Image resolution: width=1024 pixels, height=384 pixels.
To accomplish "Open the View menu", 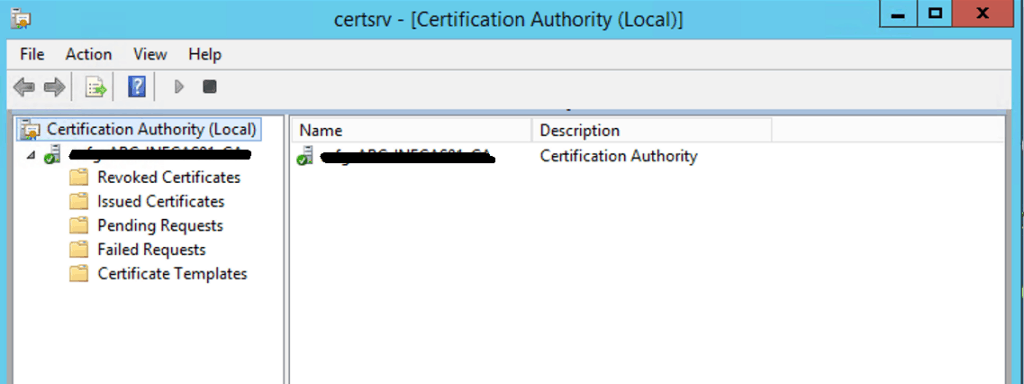I will click(150, 54).
